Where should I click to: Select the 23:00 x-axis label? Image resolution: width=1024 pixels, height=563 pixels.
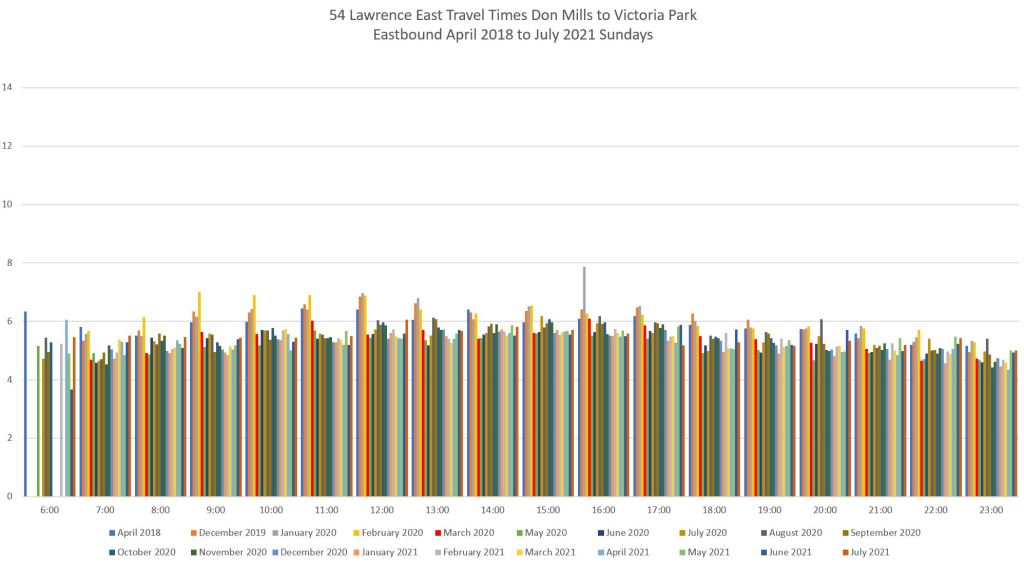point(991,510)
